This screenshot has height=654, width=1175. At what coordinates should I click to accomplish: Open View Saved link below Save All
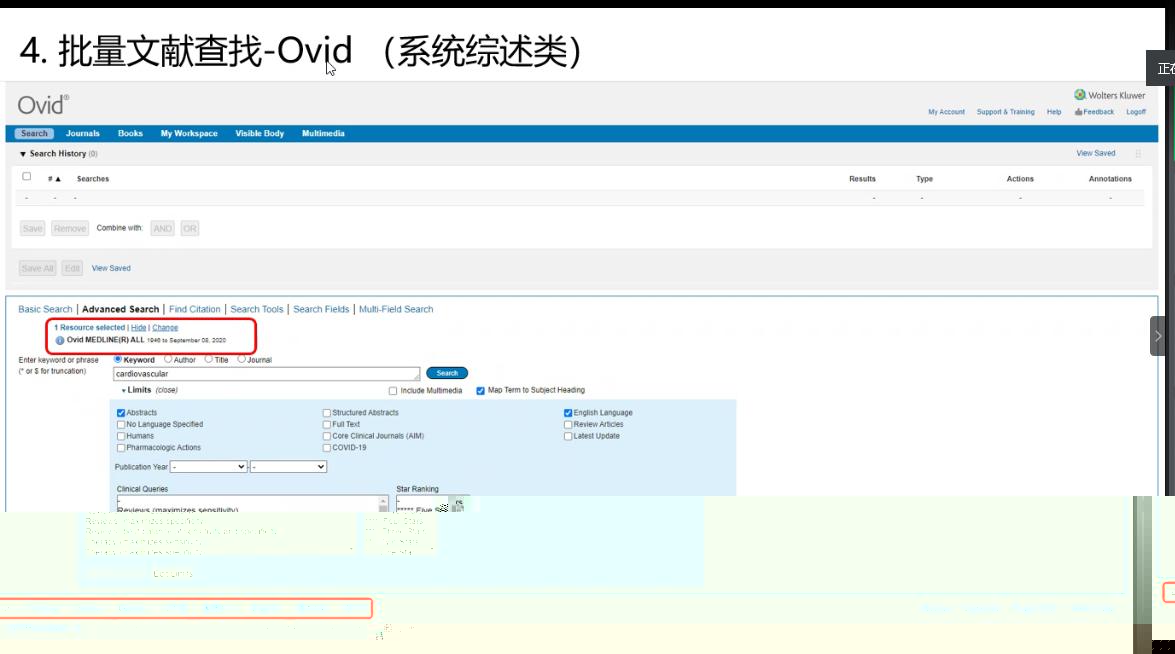coord(111,268)
